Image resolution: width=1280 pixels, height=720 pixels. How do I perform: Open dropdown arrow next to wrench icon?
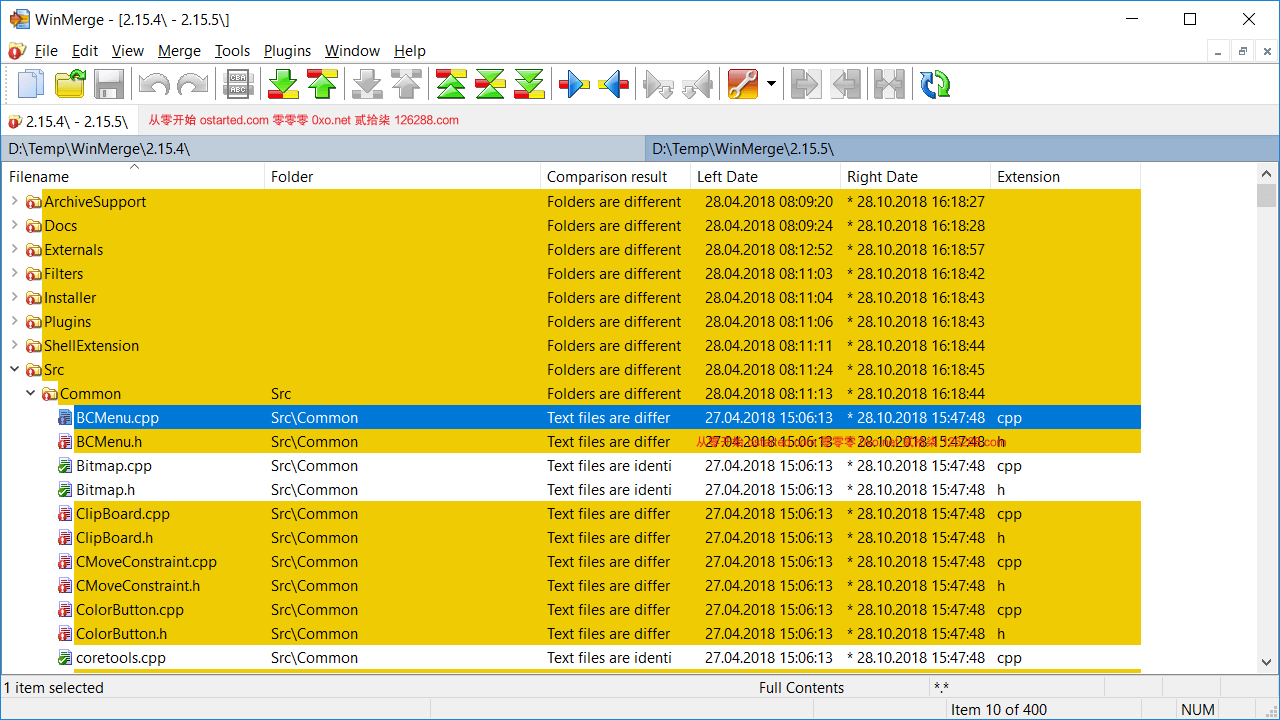(x=771, y=84)
